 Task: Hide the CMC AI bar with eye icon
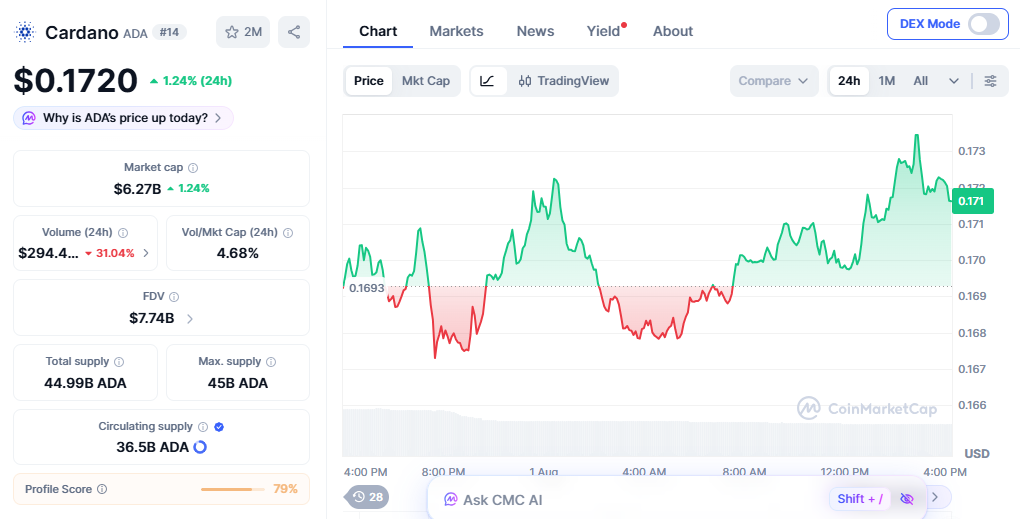907,499
